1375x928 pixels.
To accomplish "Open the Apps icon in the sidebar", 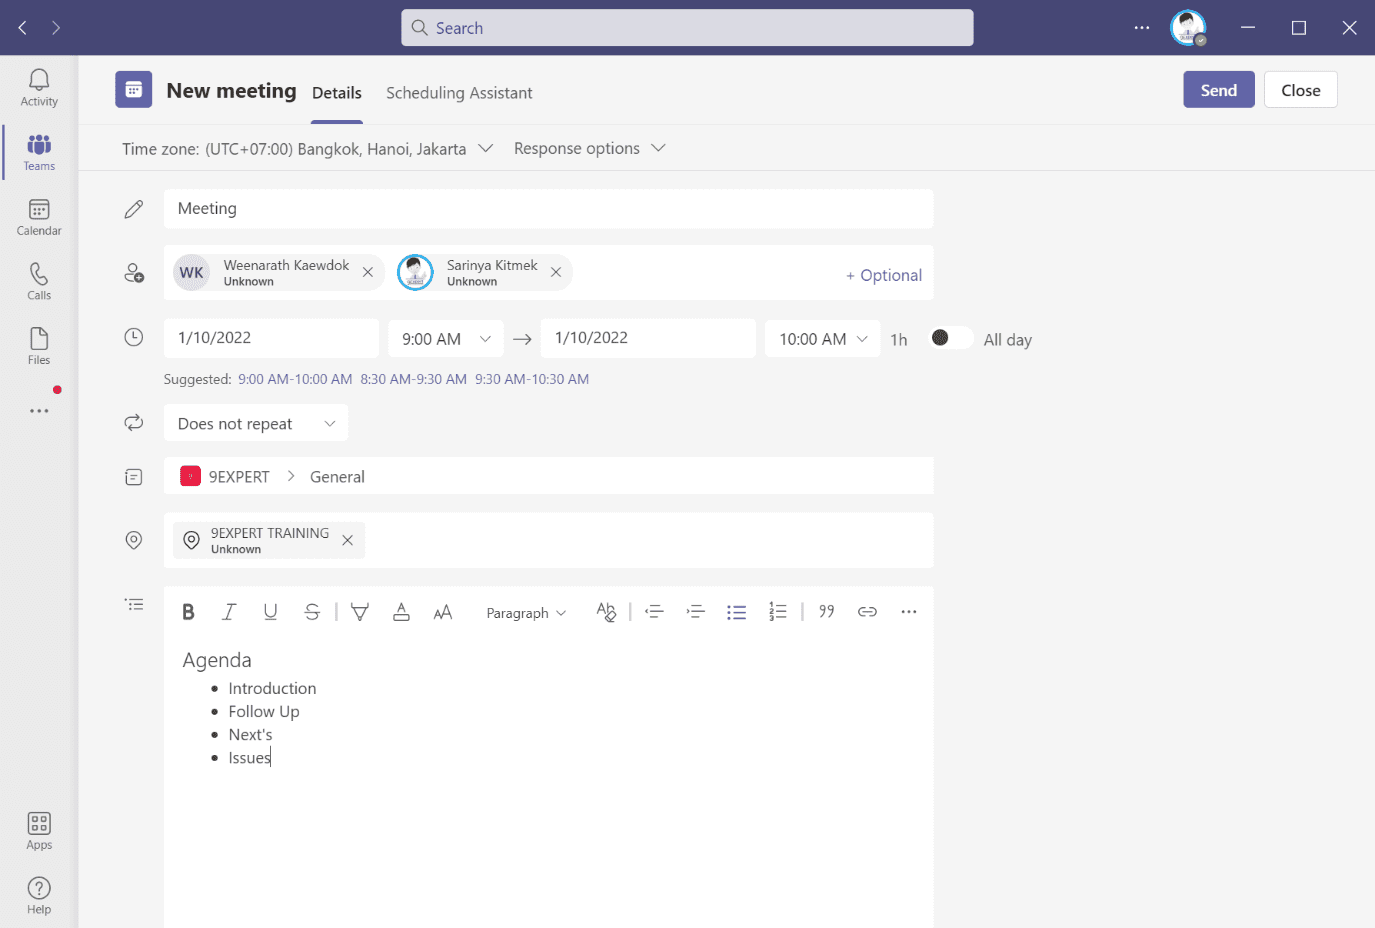I will pyautogui.click(x=38, y=830).
